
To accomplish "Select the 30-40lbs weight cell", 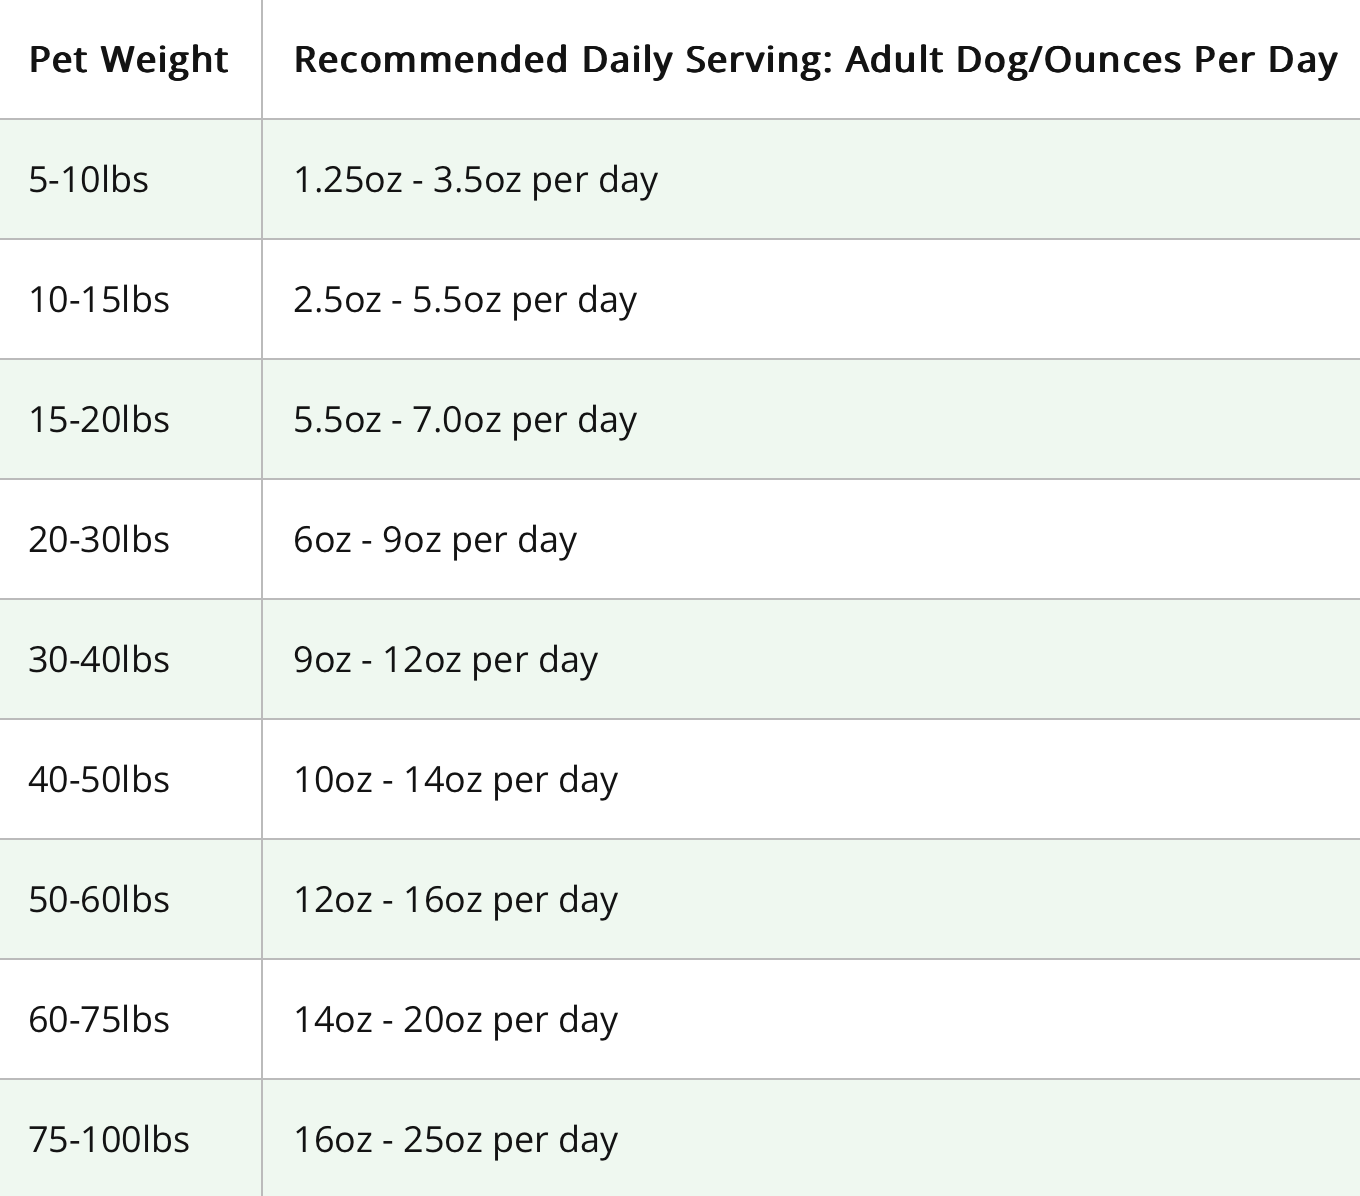I will pos(99,660).
